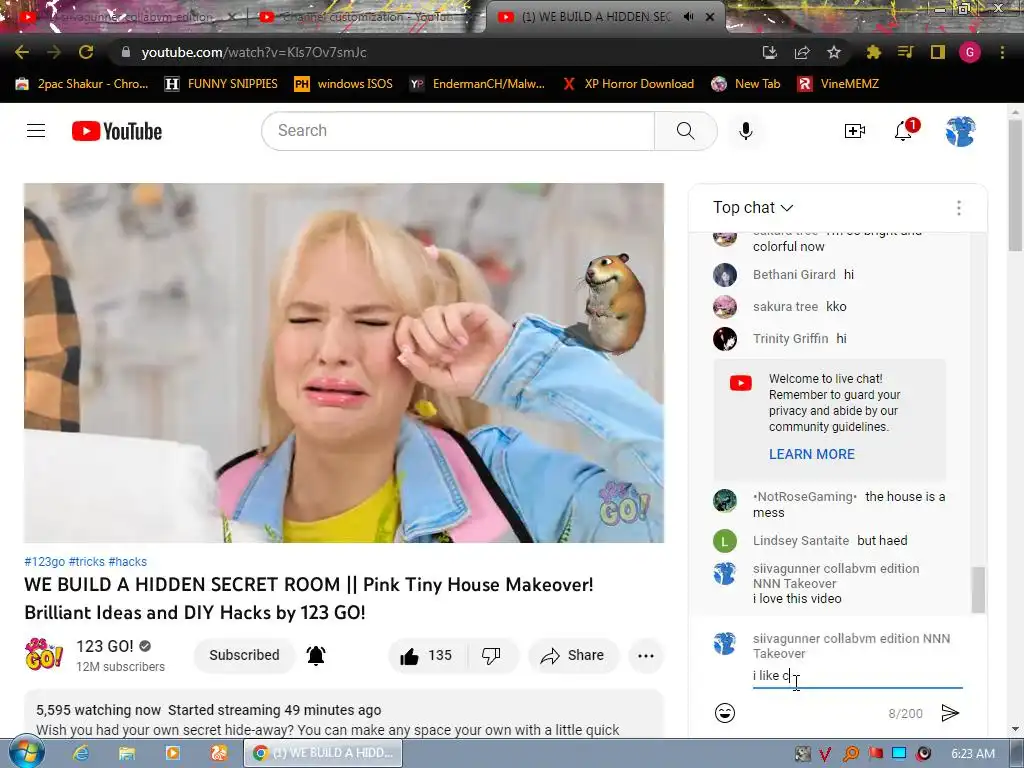This screenshot has height=768, width=1024.
Task: Click the install app icon in address bar
Action: 770,52
